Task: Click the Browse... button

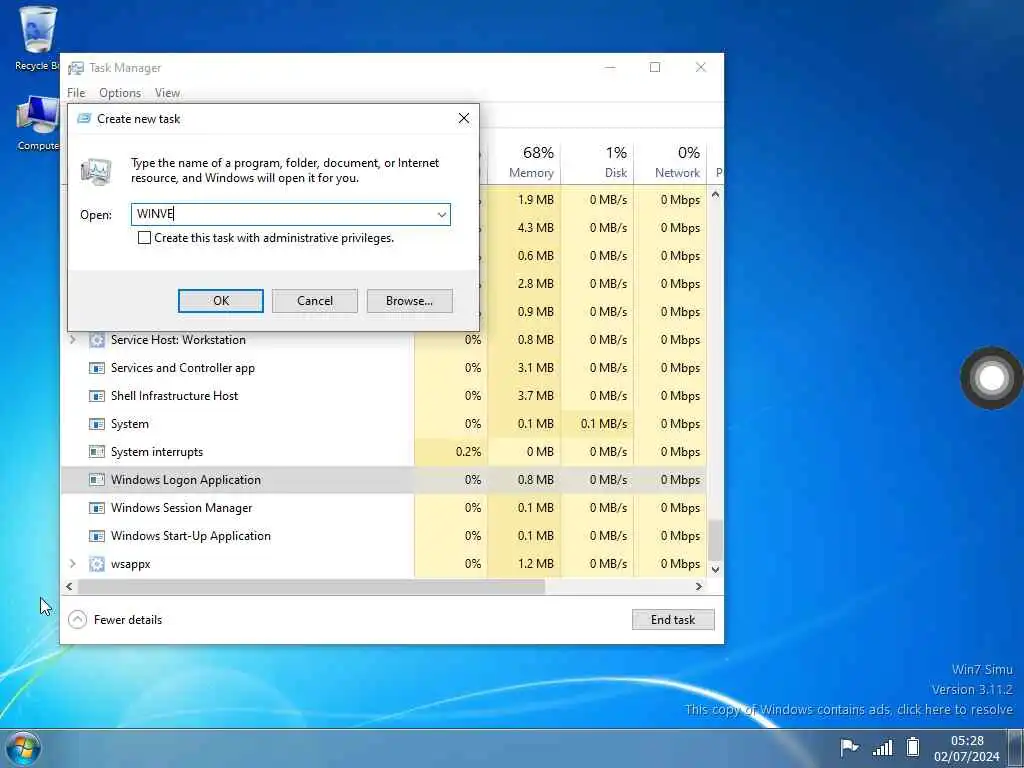Action: pos(409,301)
